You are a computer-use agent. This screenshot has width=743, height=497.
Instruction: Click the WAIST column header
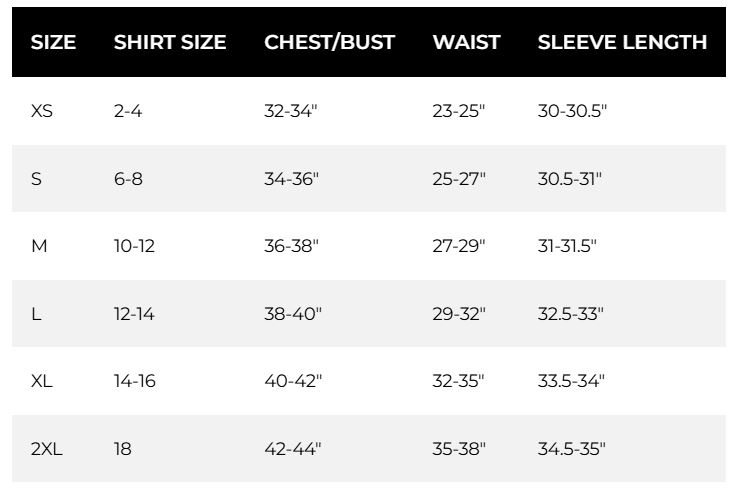coord(466,42)
